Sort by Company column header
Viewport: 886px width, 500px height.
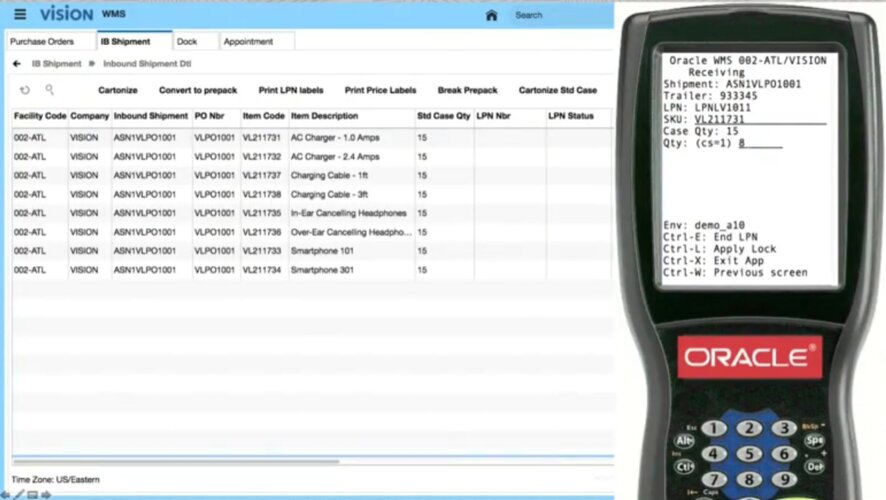(89, 116)
